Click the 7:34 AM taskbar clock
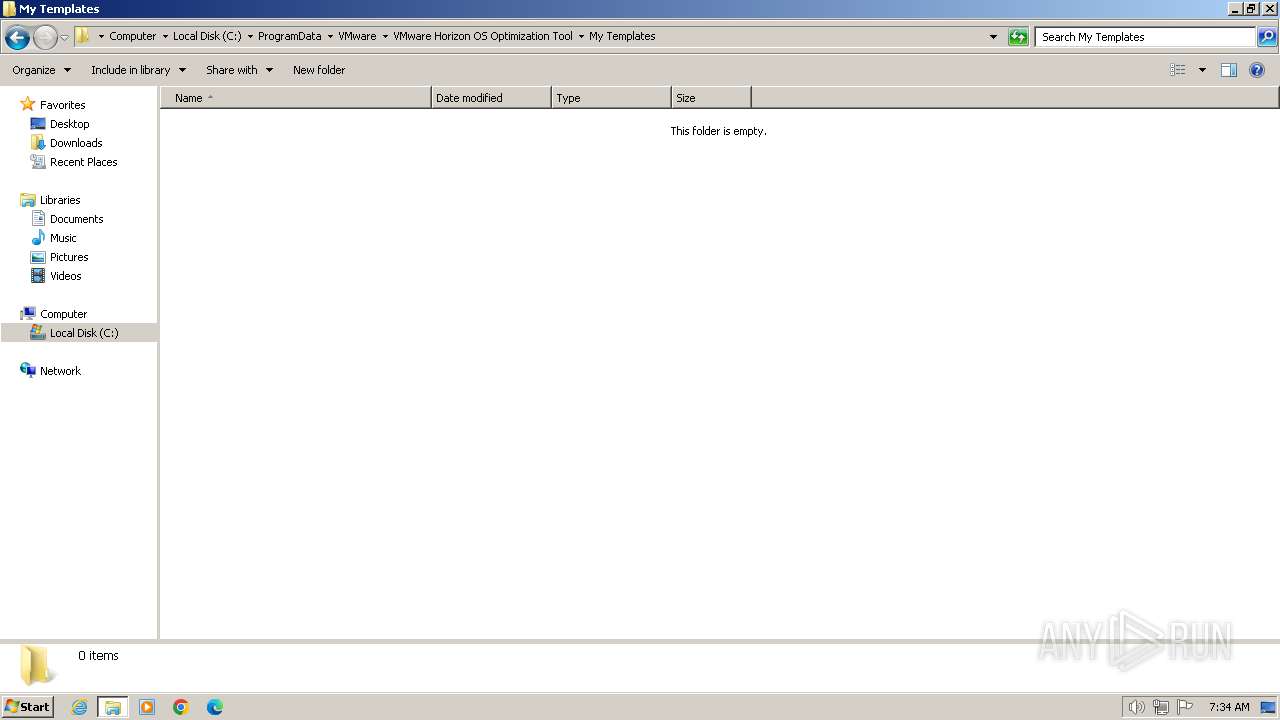 point(1229,707)
